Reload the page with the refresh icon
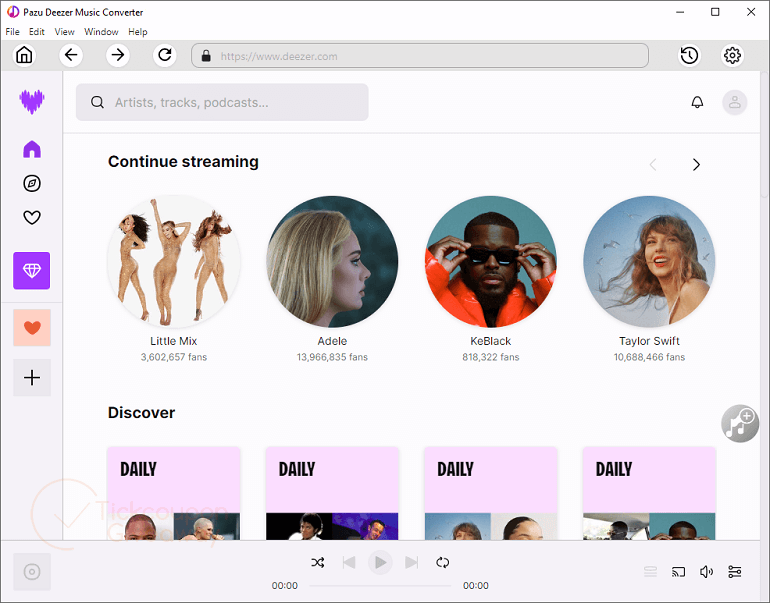The image size is (770, 603). click(x=165, y=55)
